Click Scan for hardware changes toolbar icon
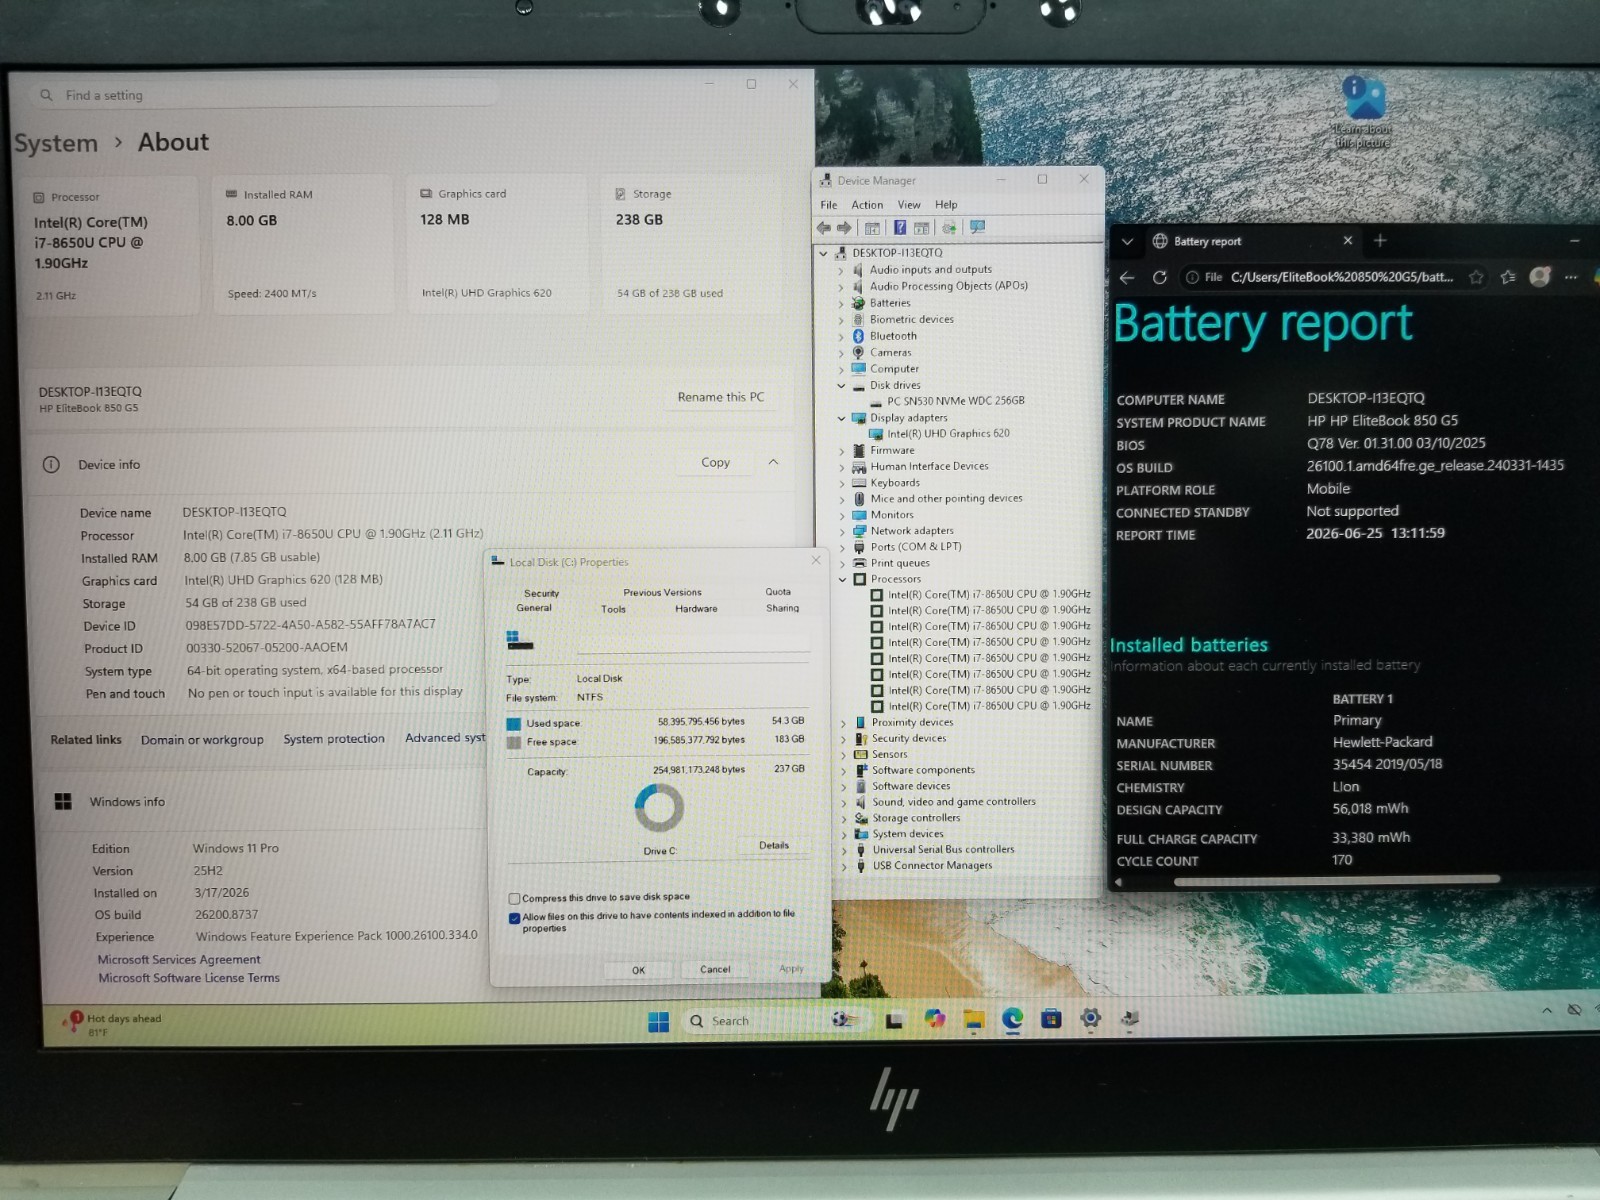Viewport: 1600px width, 1200px height. pyautogui.click(x=977, y=228)
